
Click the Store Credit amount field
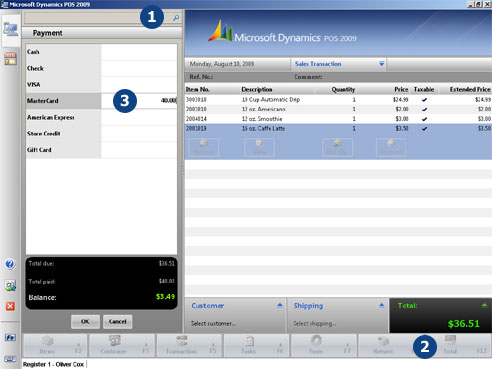pyautogui.click(x=139, y=134)
